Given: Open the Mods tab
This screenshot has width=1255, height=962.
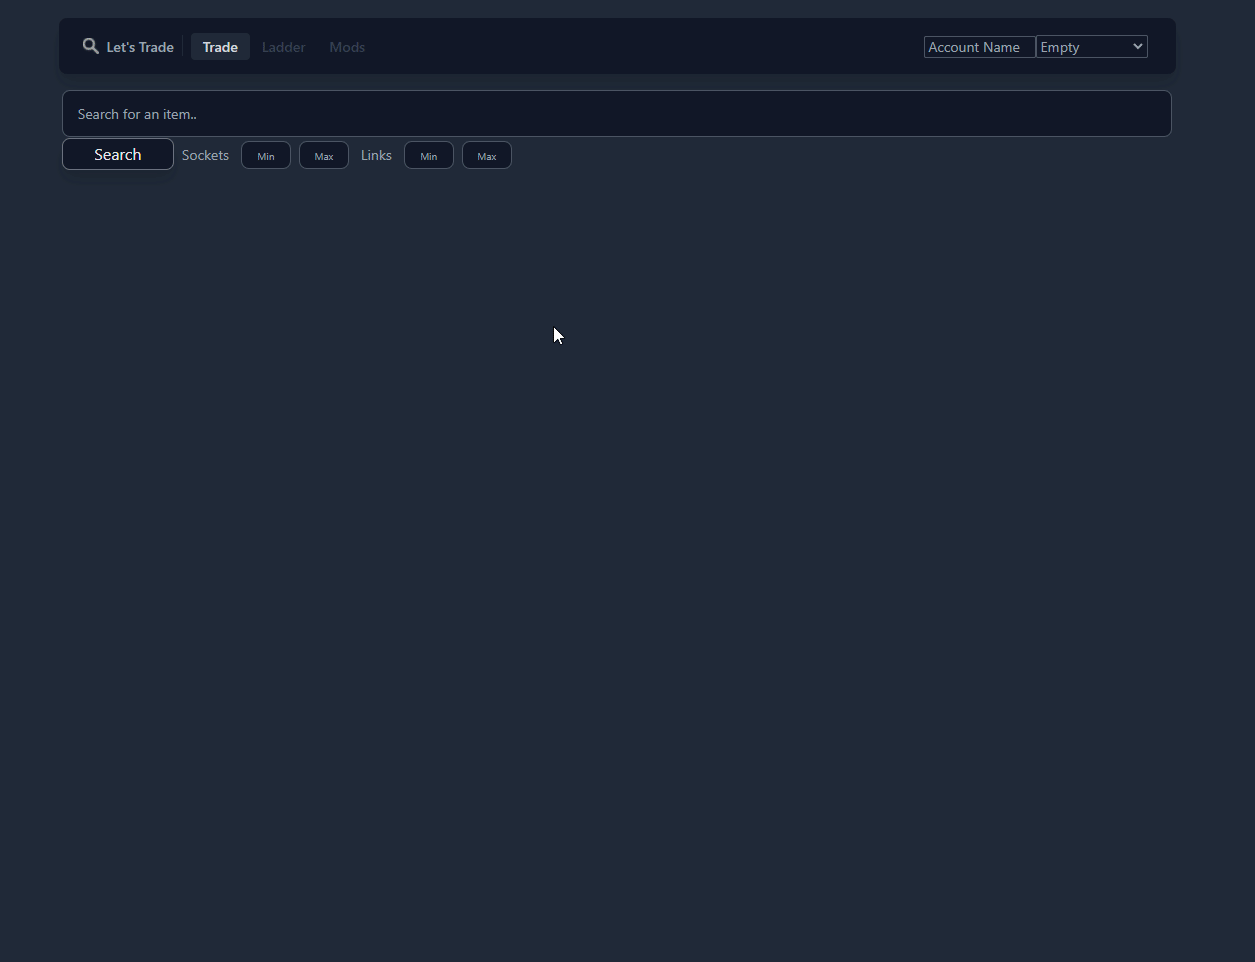Looking at the screenshot, I should click(x=347, y=47).
